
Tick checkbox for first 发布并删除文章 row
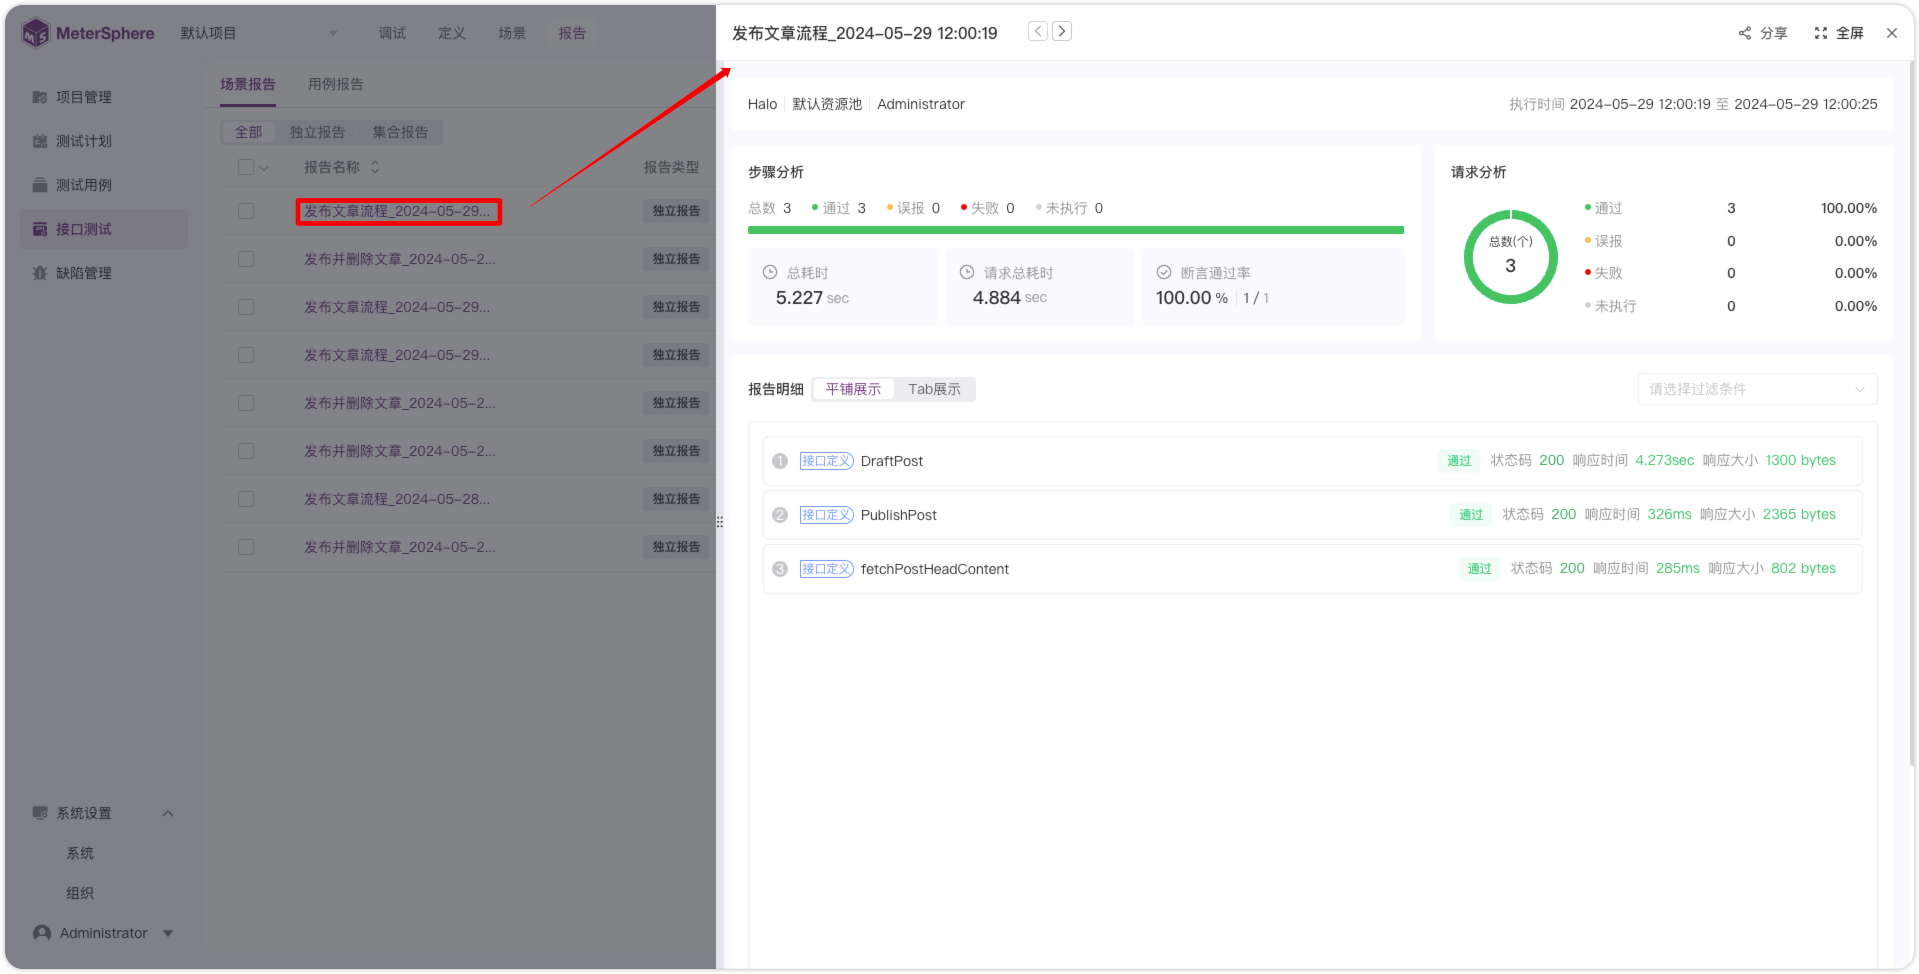coord(246,259)
